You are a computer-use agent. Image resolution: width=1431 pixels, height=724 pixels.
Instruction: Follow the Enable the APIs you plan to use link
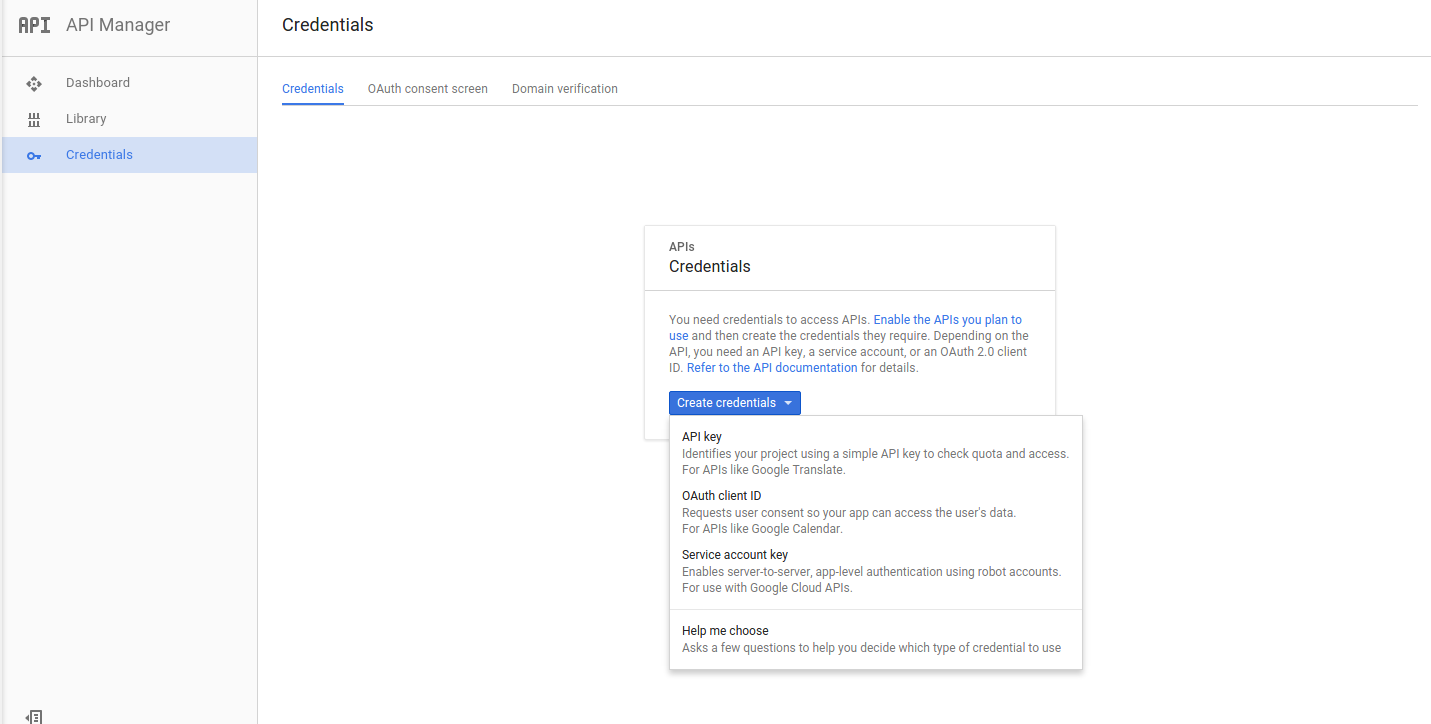pos(946,320)
